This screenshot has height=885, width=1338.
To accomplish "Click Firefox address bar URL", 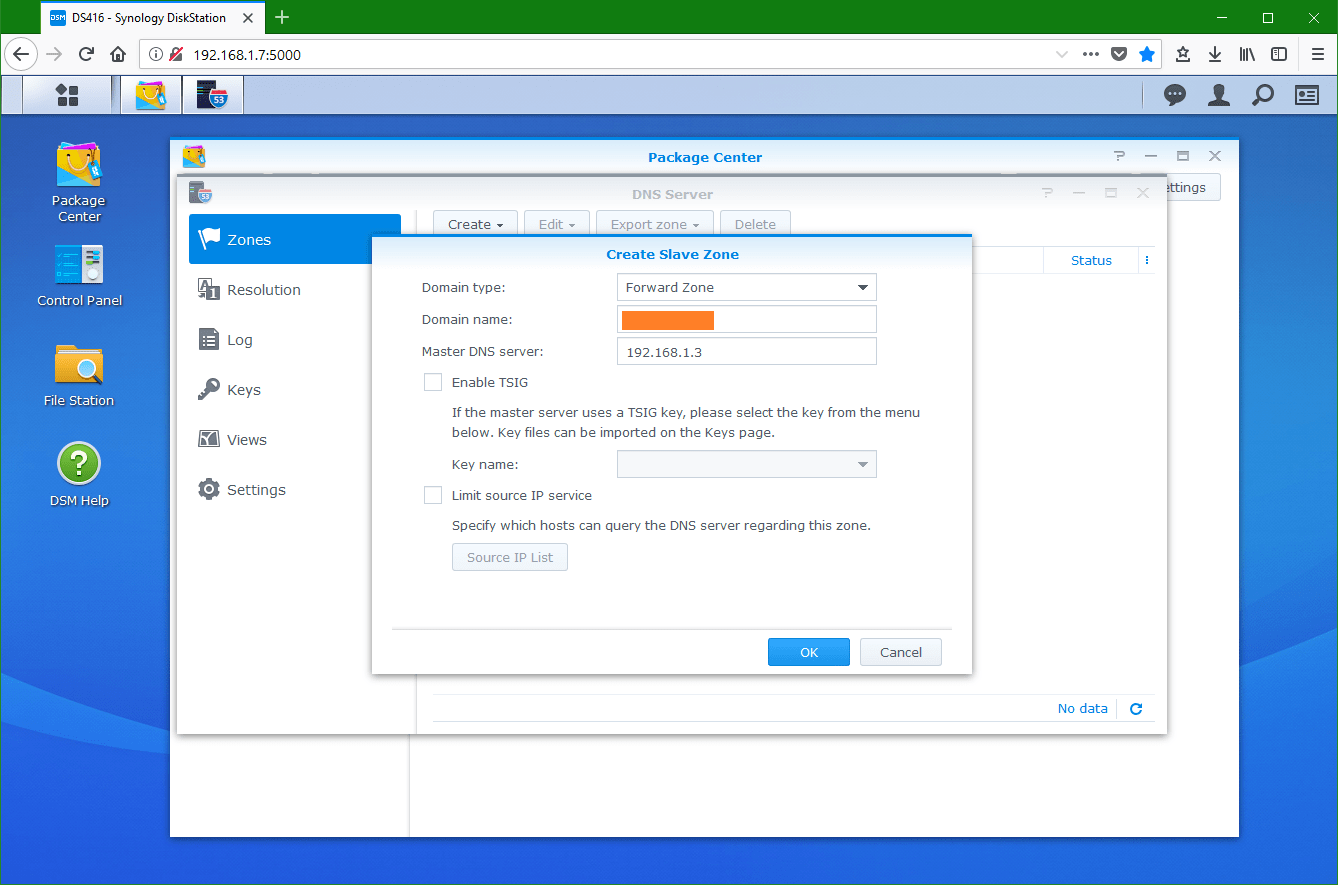I will coord(247,55).
